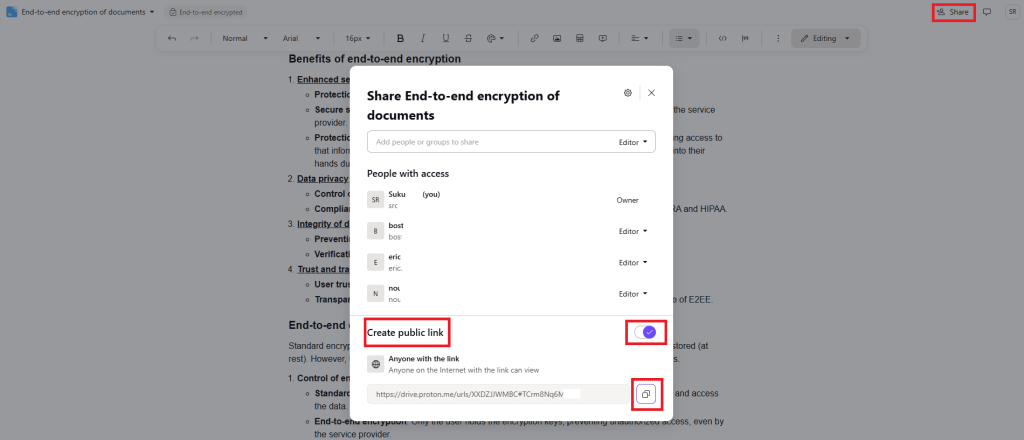Click the Benefits of end-to-end encryption heading
The image size is (1024, 440).
tap(375, 59)
